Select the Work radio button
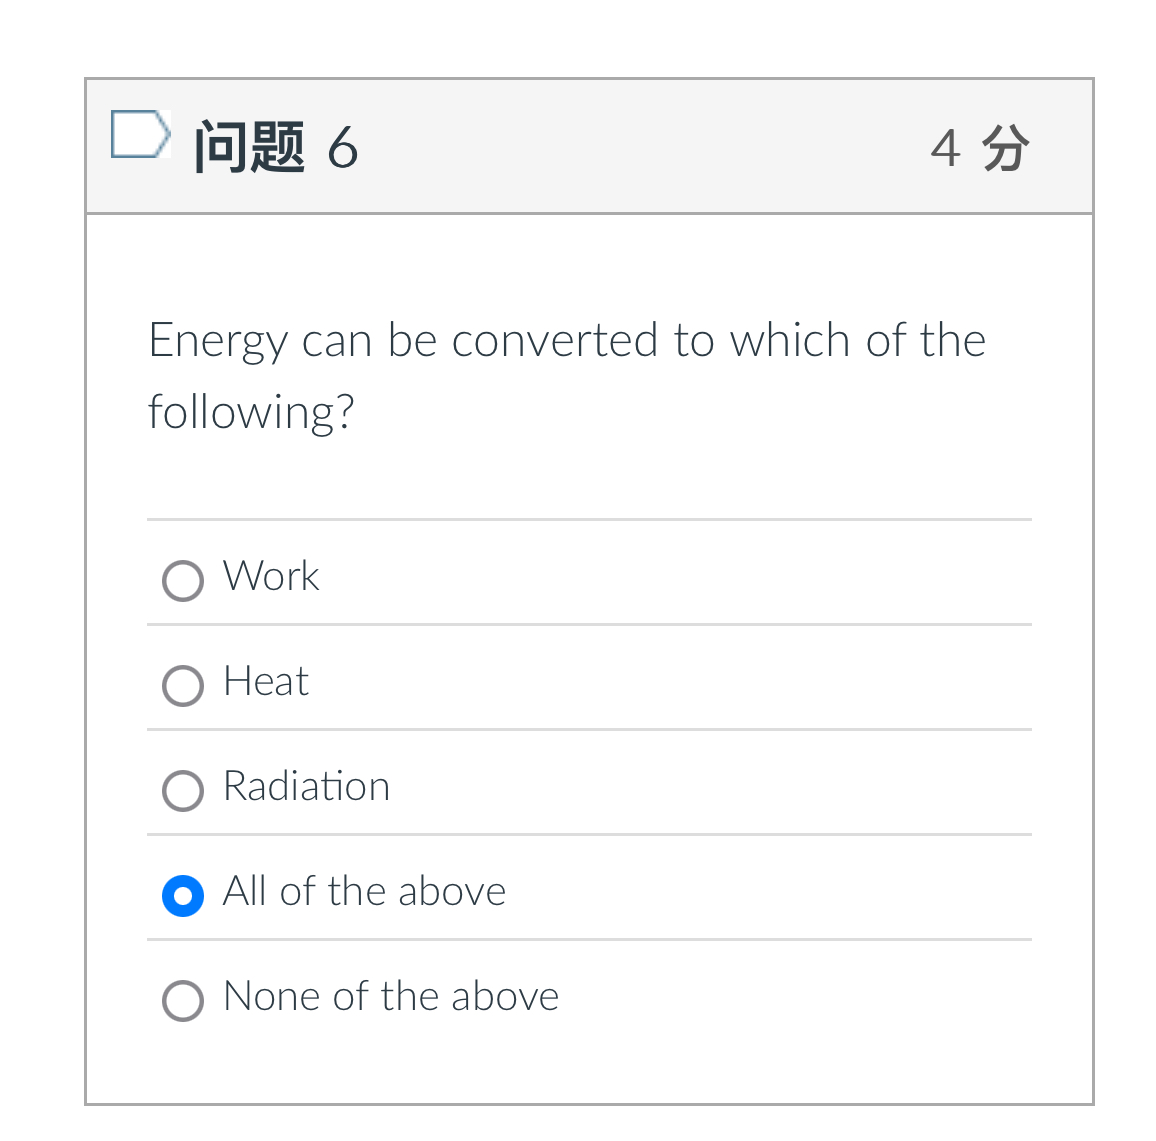Screen dimensions: 1156x1141 (183, 580)
